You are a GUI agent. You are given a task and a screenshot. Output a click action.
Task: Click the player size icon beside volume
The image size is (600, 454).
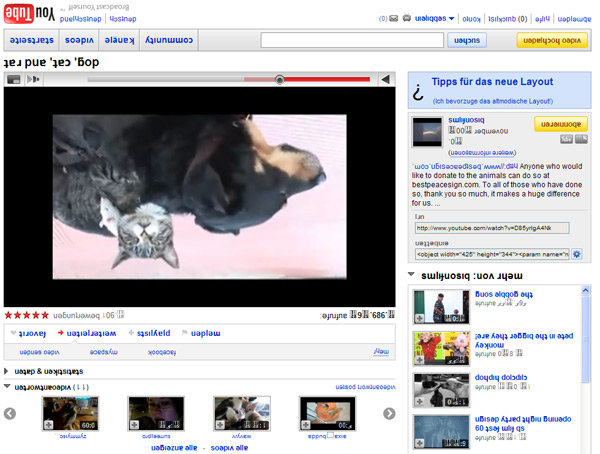[x=14, y=79]
